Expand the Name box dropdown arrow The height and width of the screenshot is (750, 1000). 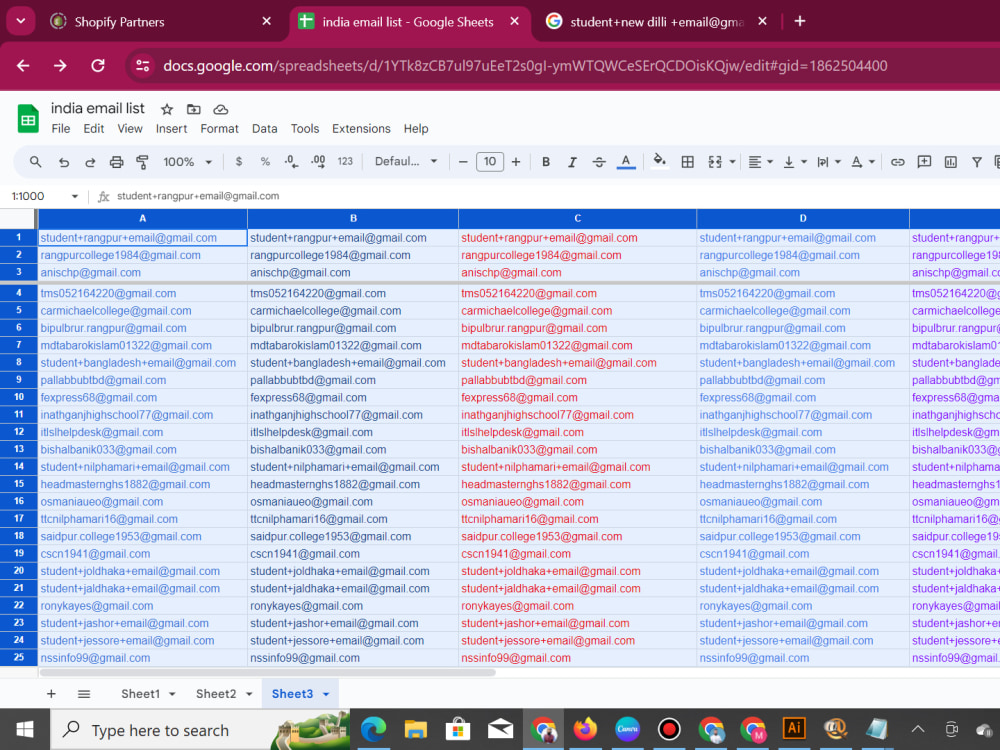(75, 196)
